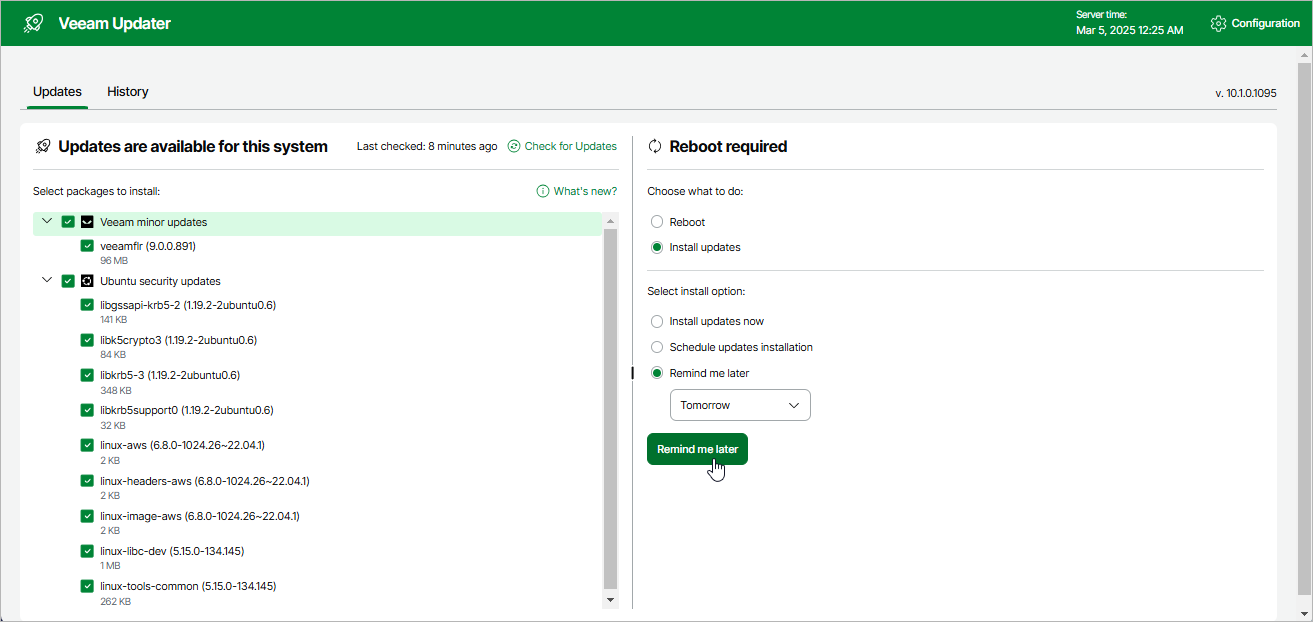Select the Reboot radio option
The width and height of the screenshot is (1313, 622).
click(x=657, y=222)
